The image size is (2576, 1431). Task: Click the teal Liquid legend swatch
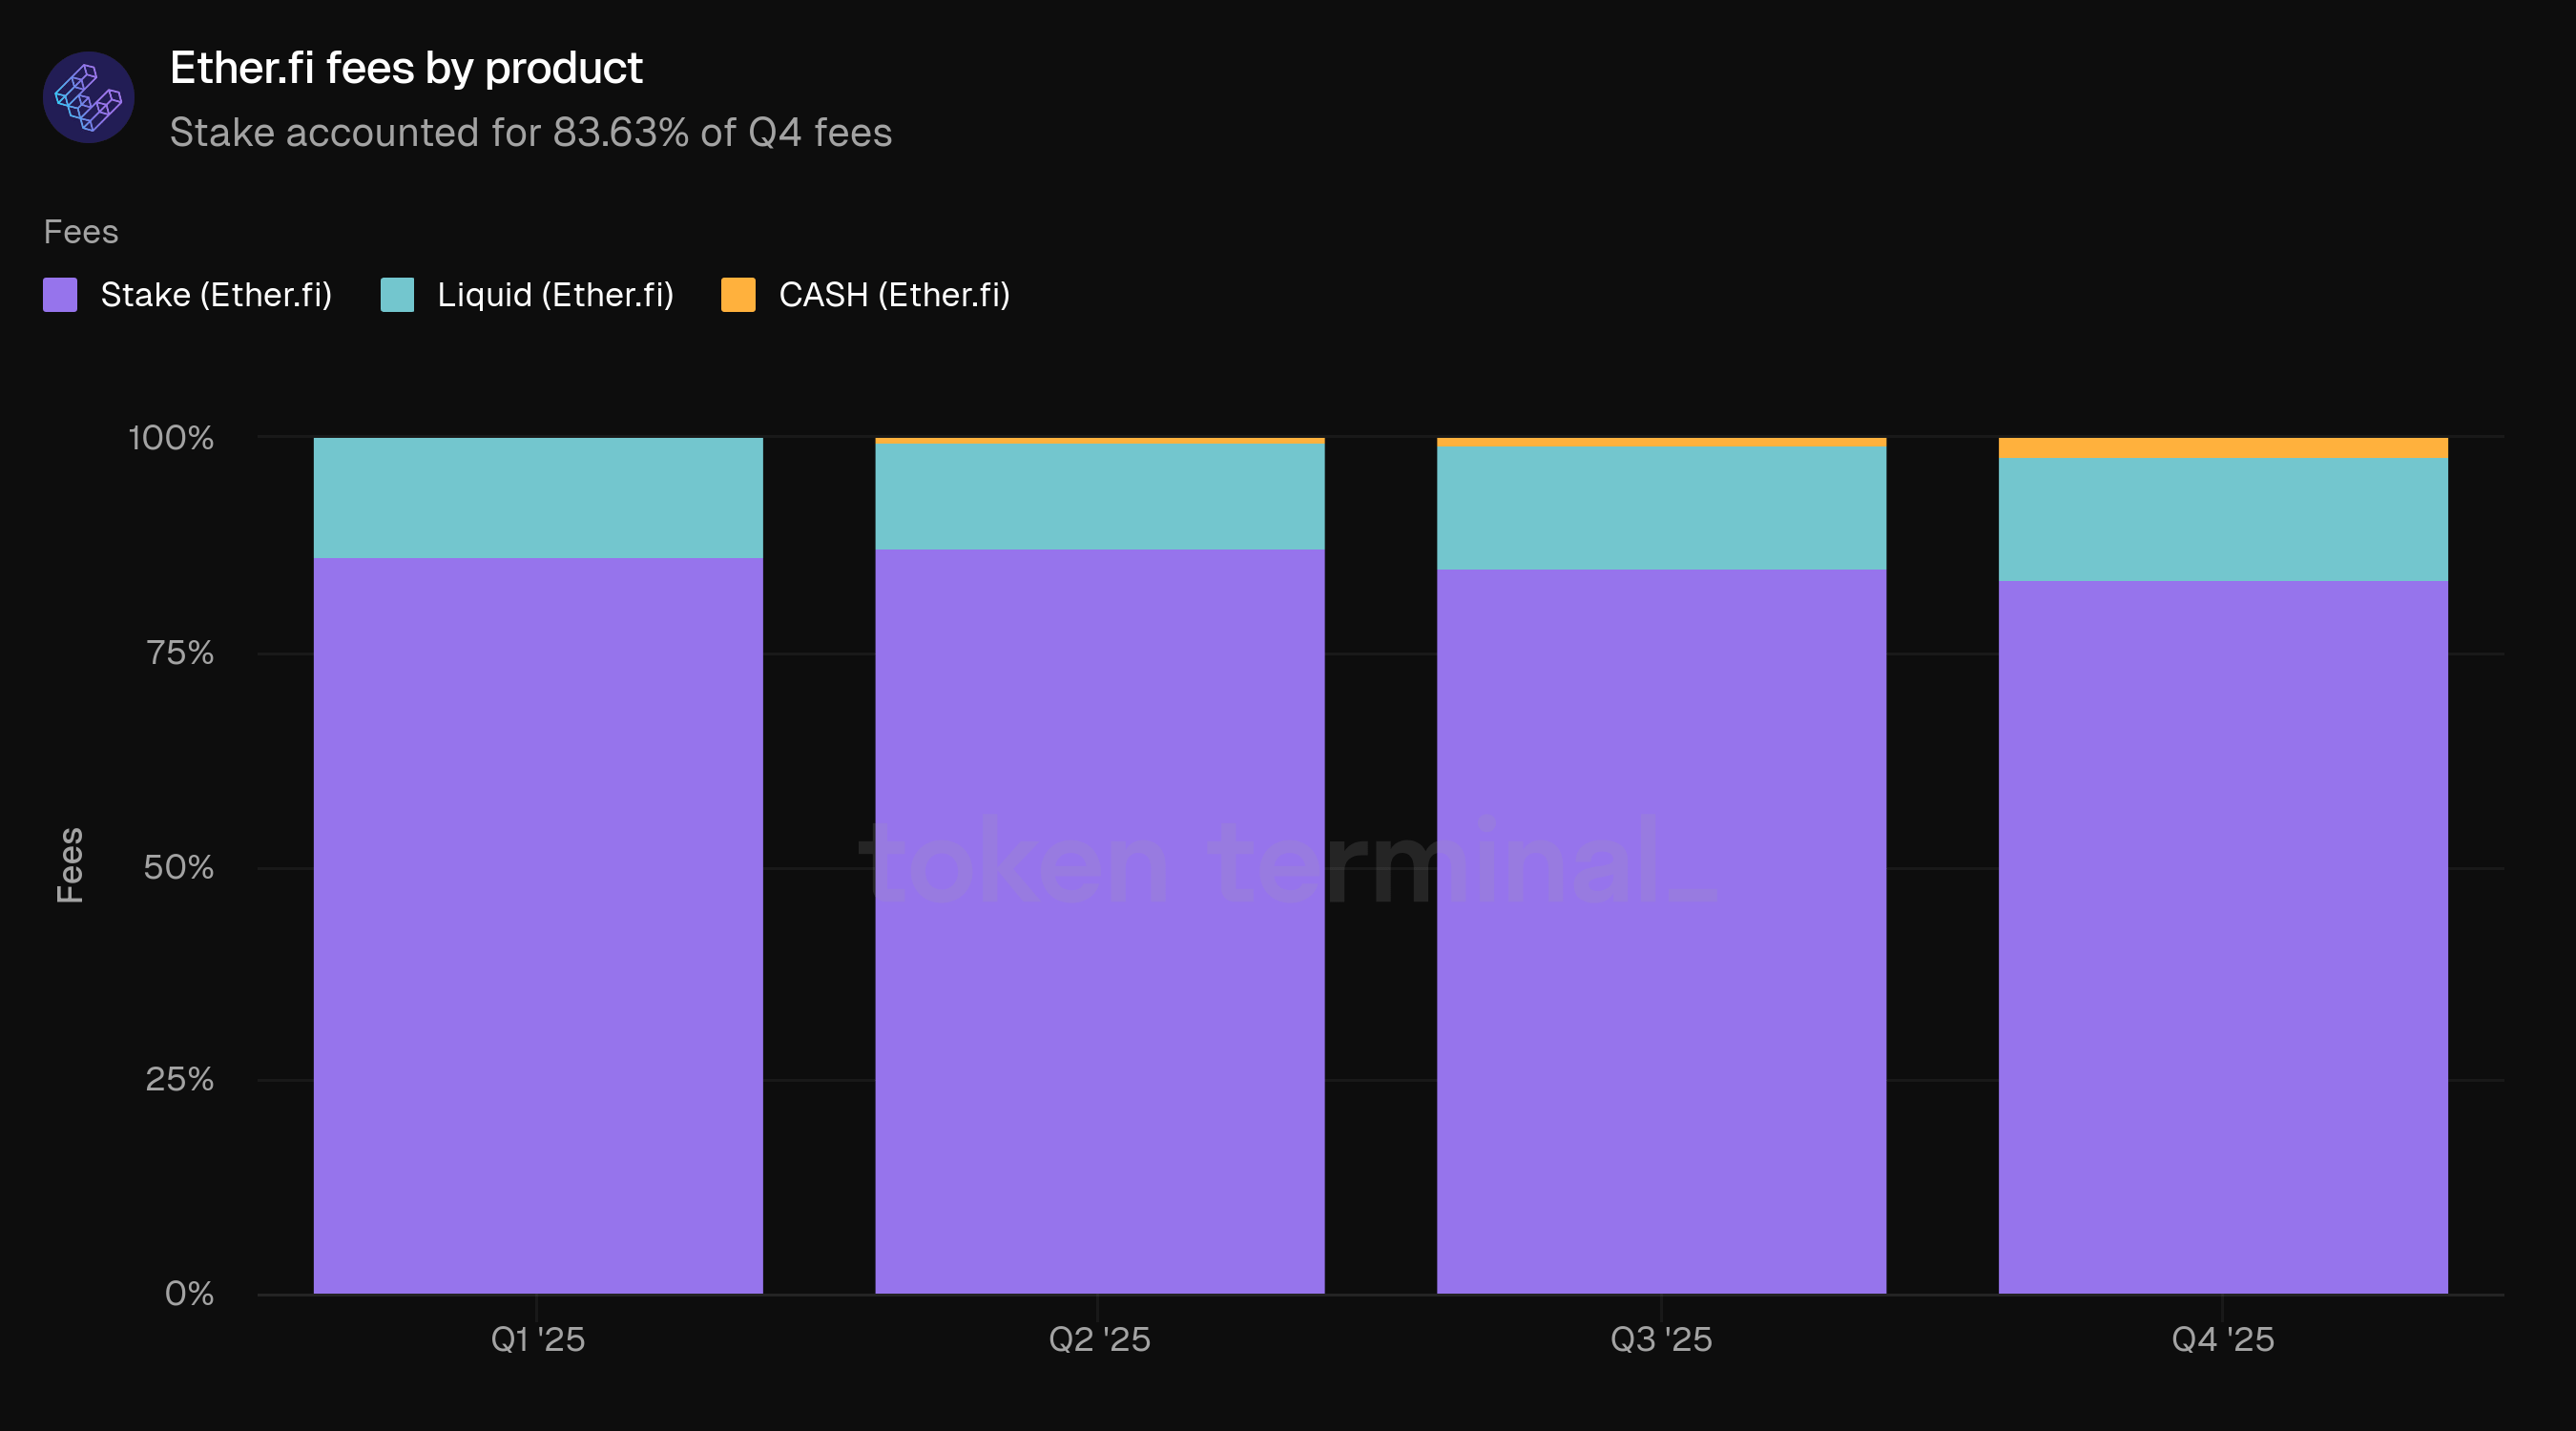[397, 295]
